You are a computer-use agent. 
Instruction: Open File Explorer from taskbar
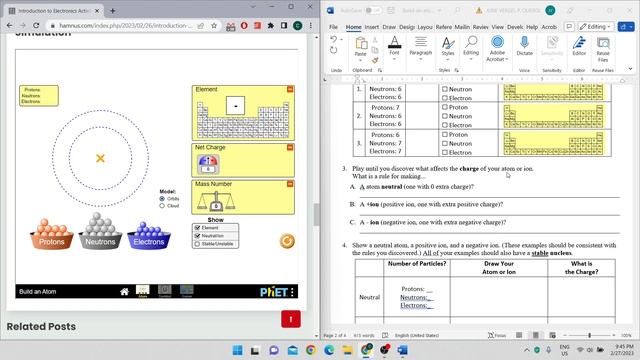tap(347, 350)
